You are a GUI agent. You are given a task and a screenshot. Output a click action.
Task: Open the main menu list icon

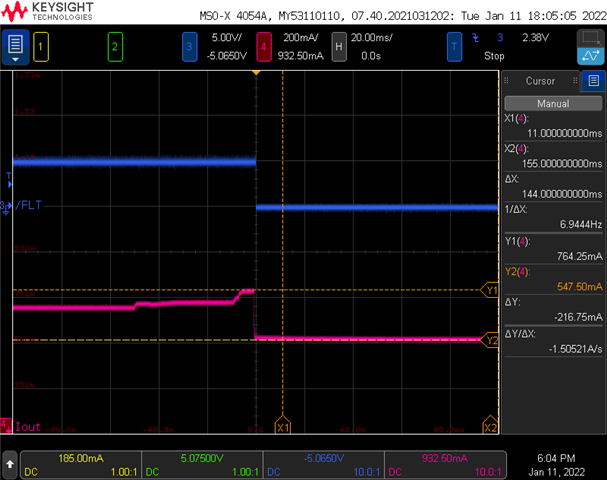click(15, 47)
